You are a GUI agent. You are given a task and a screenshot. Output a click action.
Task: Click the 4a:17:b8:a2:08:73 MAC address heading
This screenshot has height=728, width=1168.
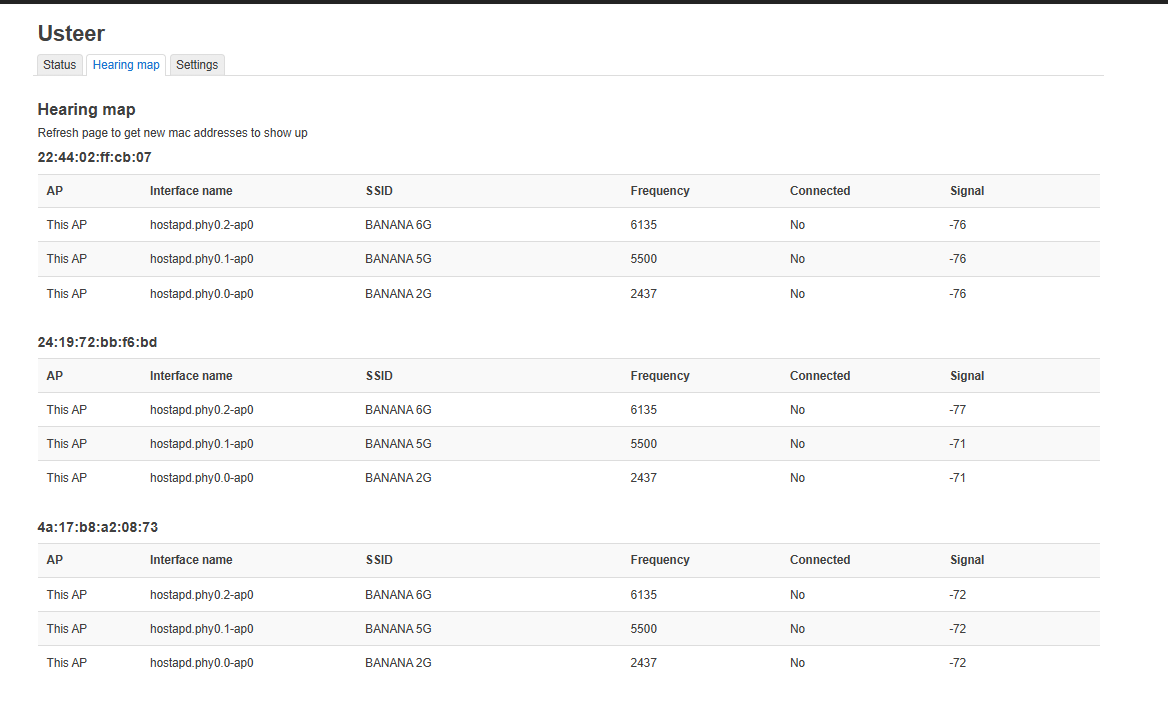[97, 526]
